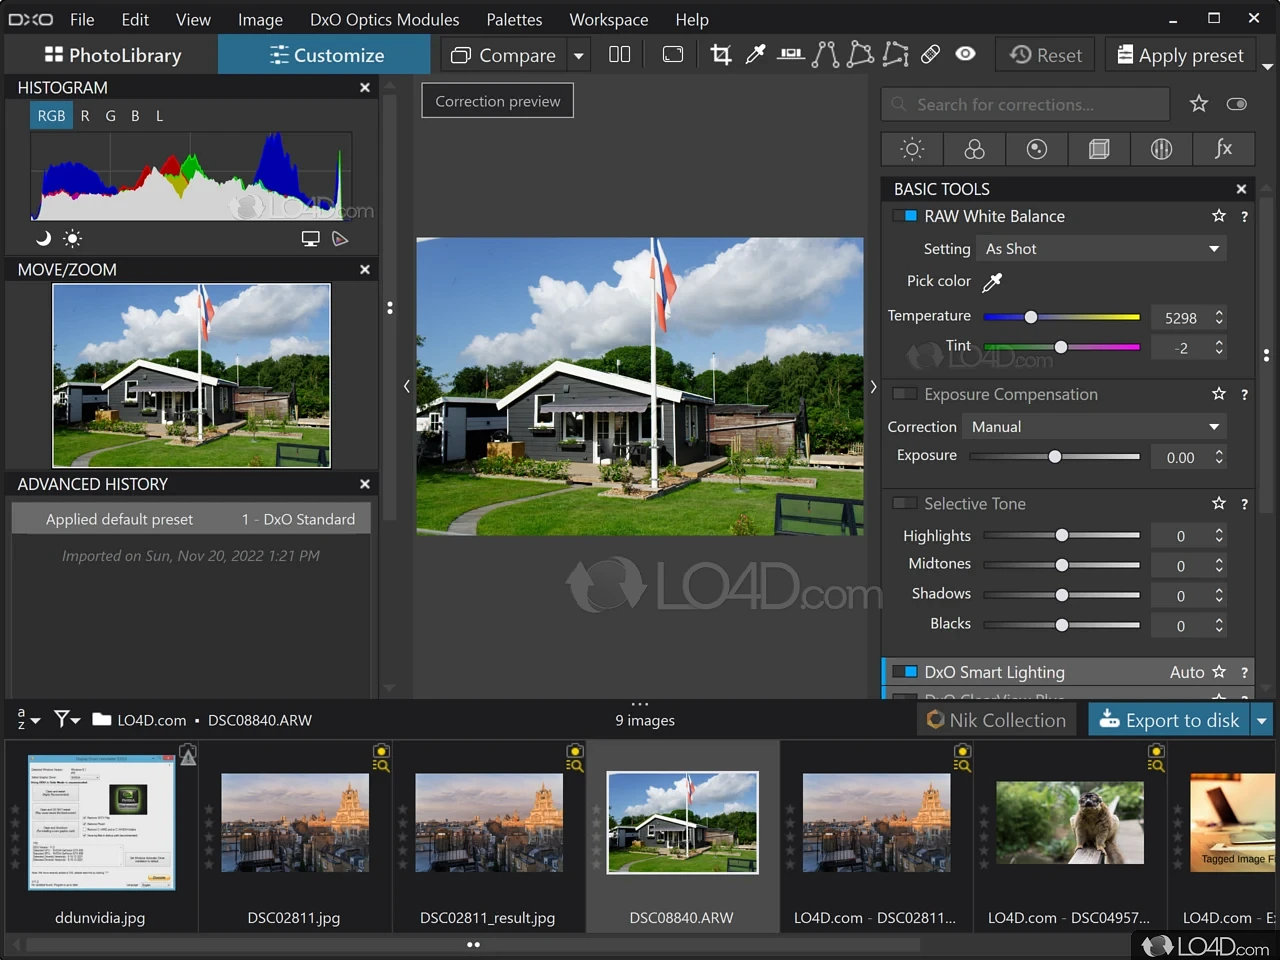Show the G histogram channel
This screenshot has height=960, width=1280.
[x=110, y=116]
